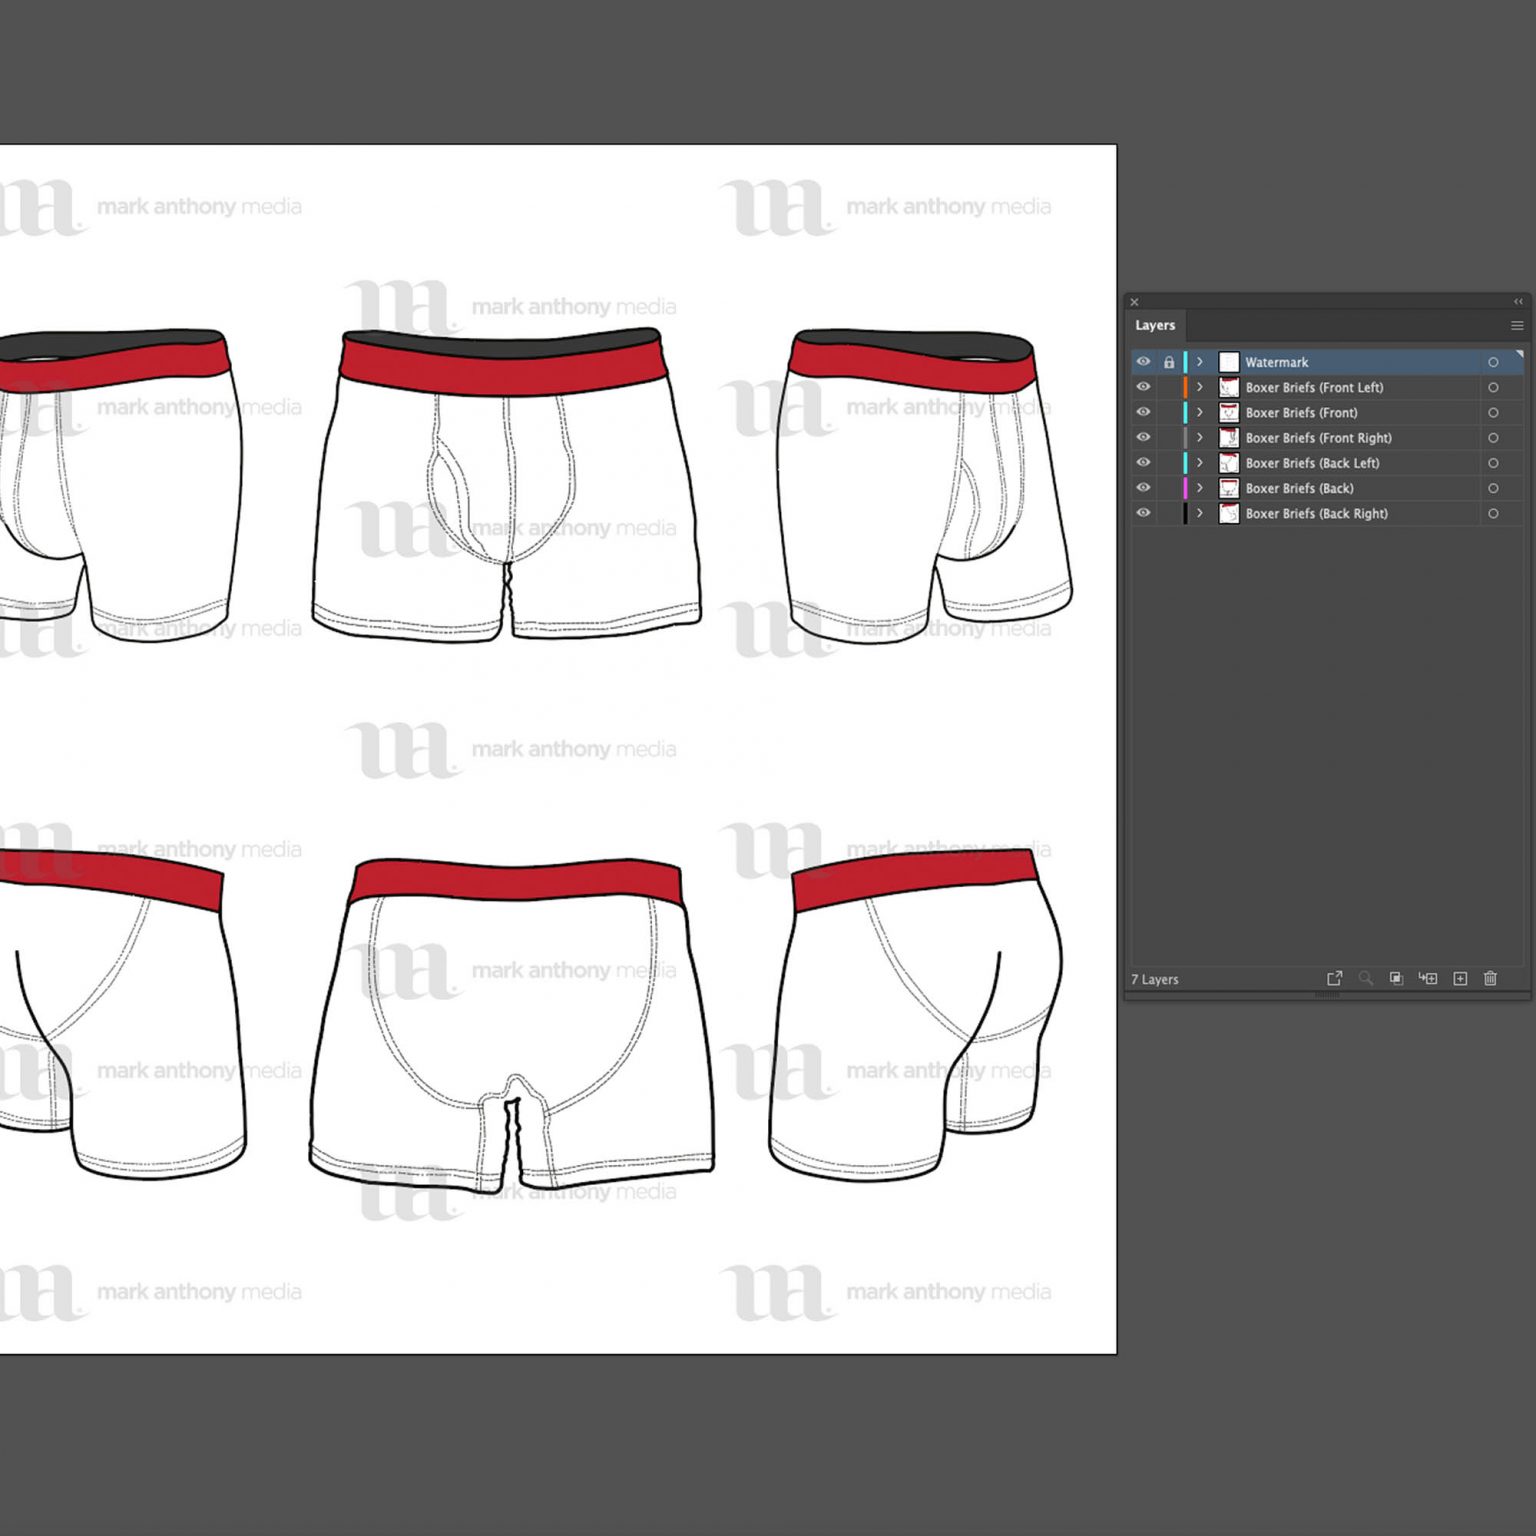The image size is (1536, 1536).
Task: Hide the Watermark layer
Action: coord(1143,362)
